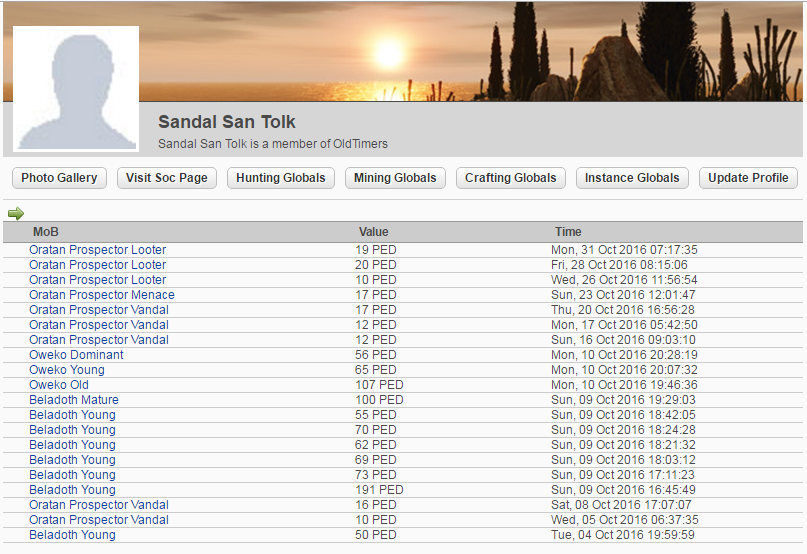
Task: Click the sunset banner image
Action: pyautogui.click(x=470, y=50)
